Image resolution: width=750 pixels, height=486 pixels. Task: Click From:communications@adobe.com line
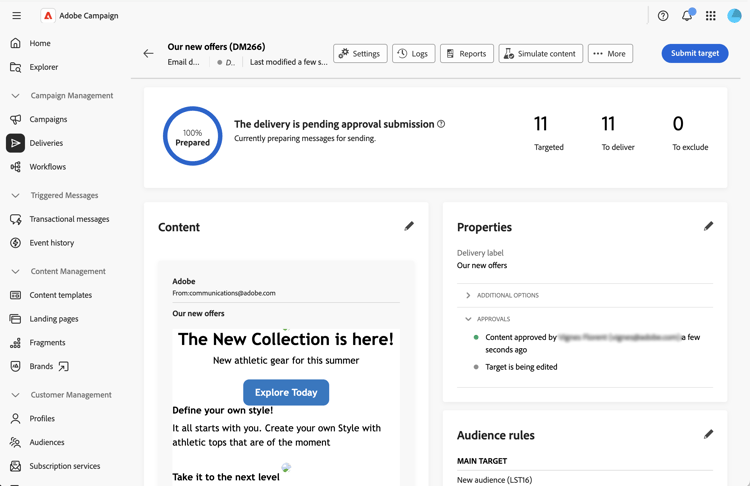click(224, 293)
